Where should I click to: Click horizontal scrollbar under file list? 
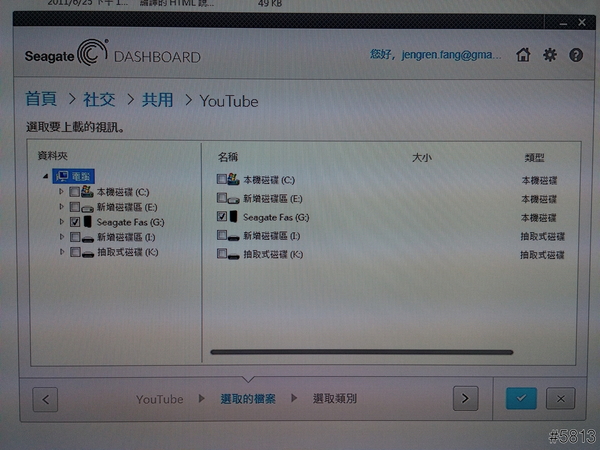(x=362, y=352)
